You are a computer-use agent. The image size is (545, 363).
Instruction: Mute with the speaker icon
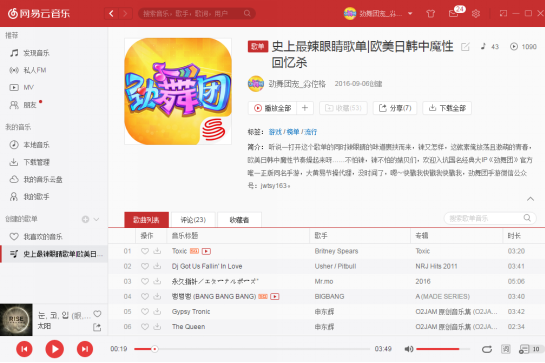point(409,349)
